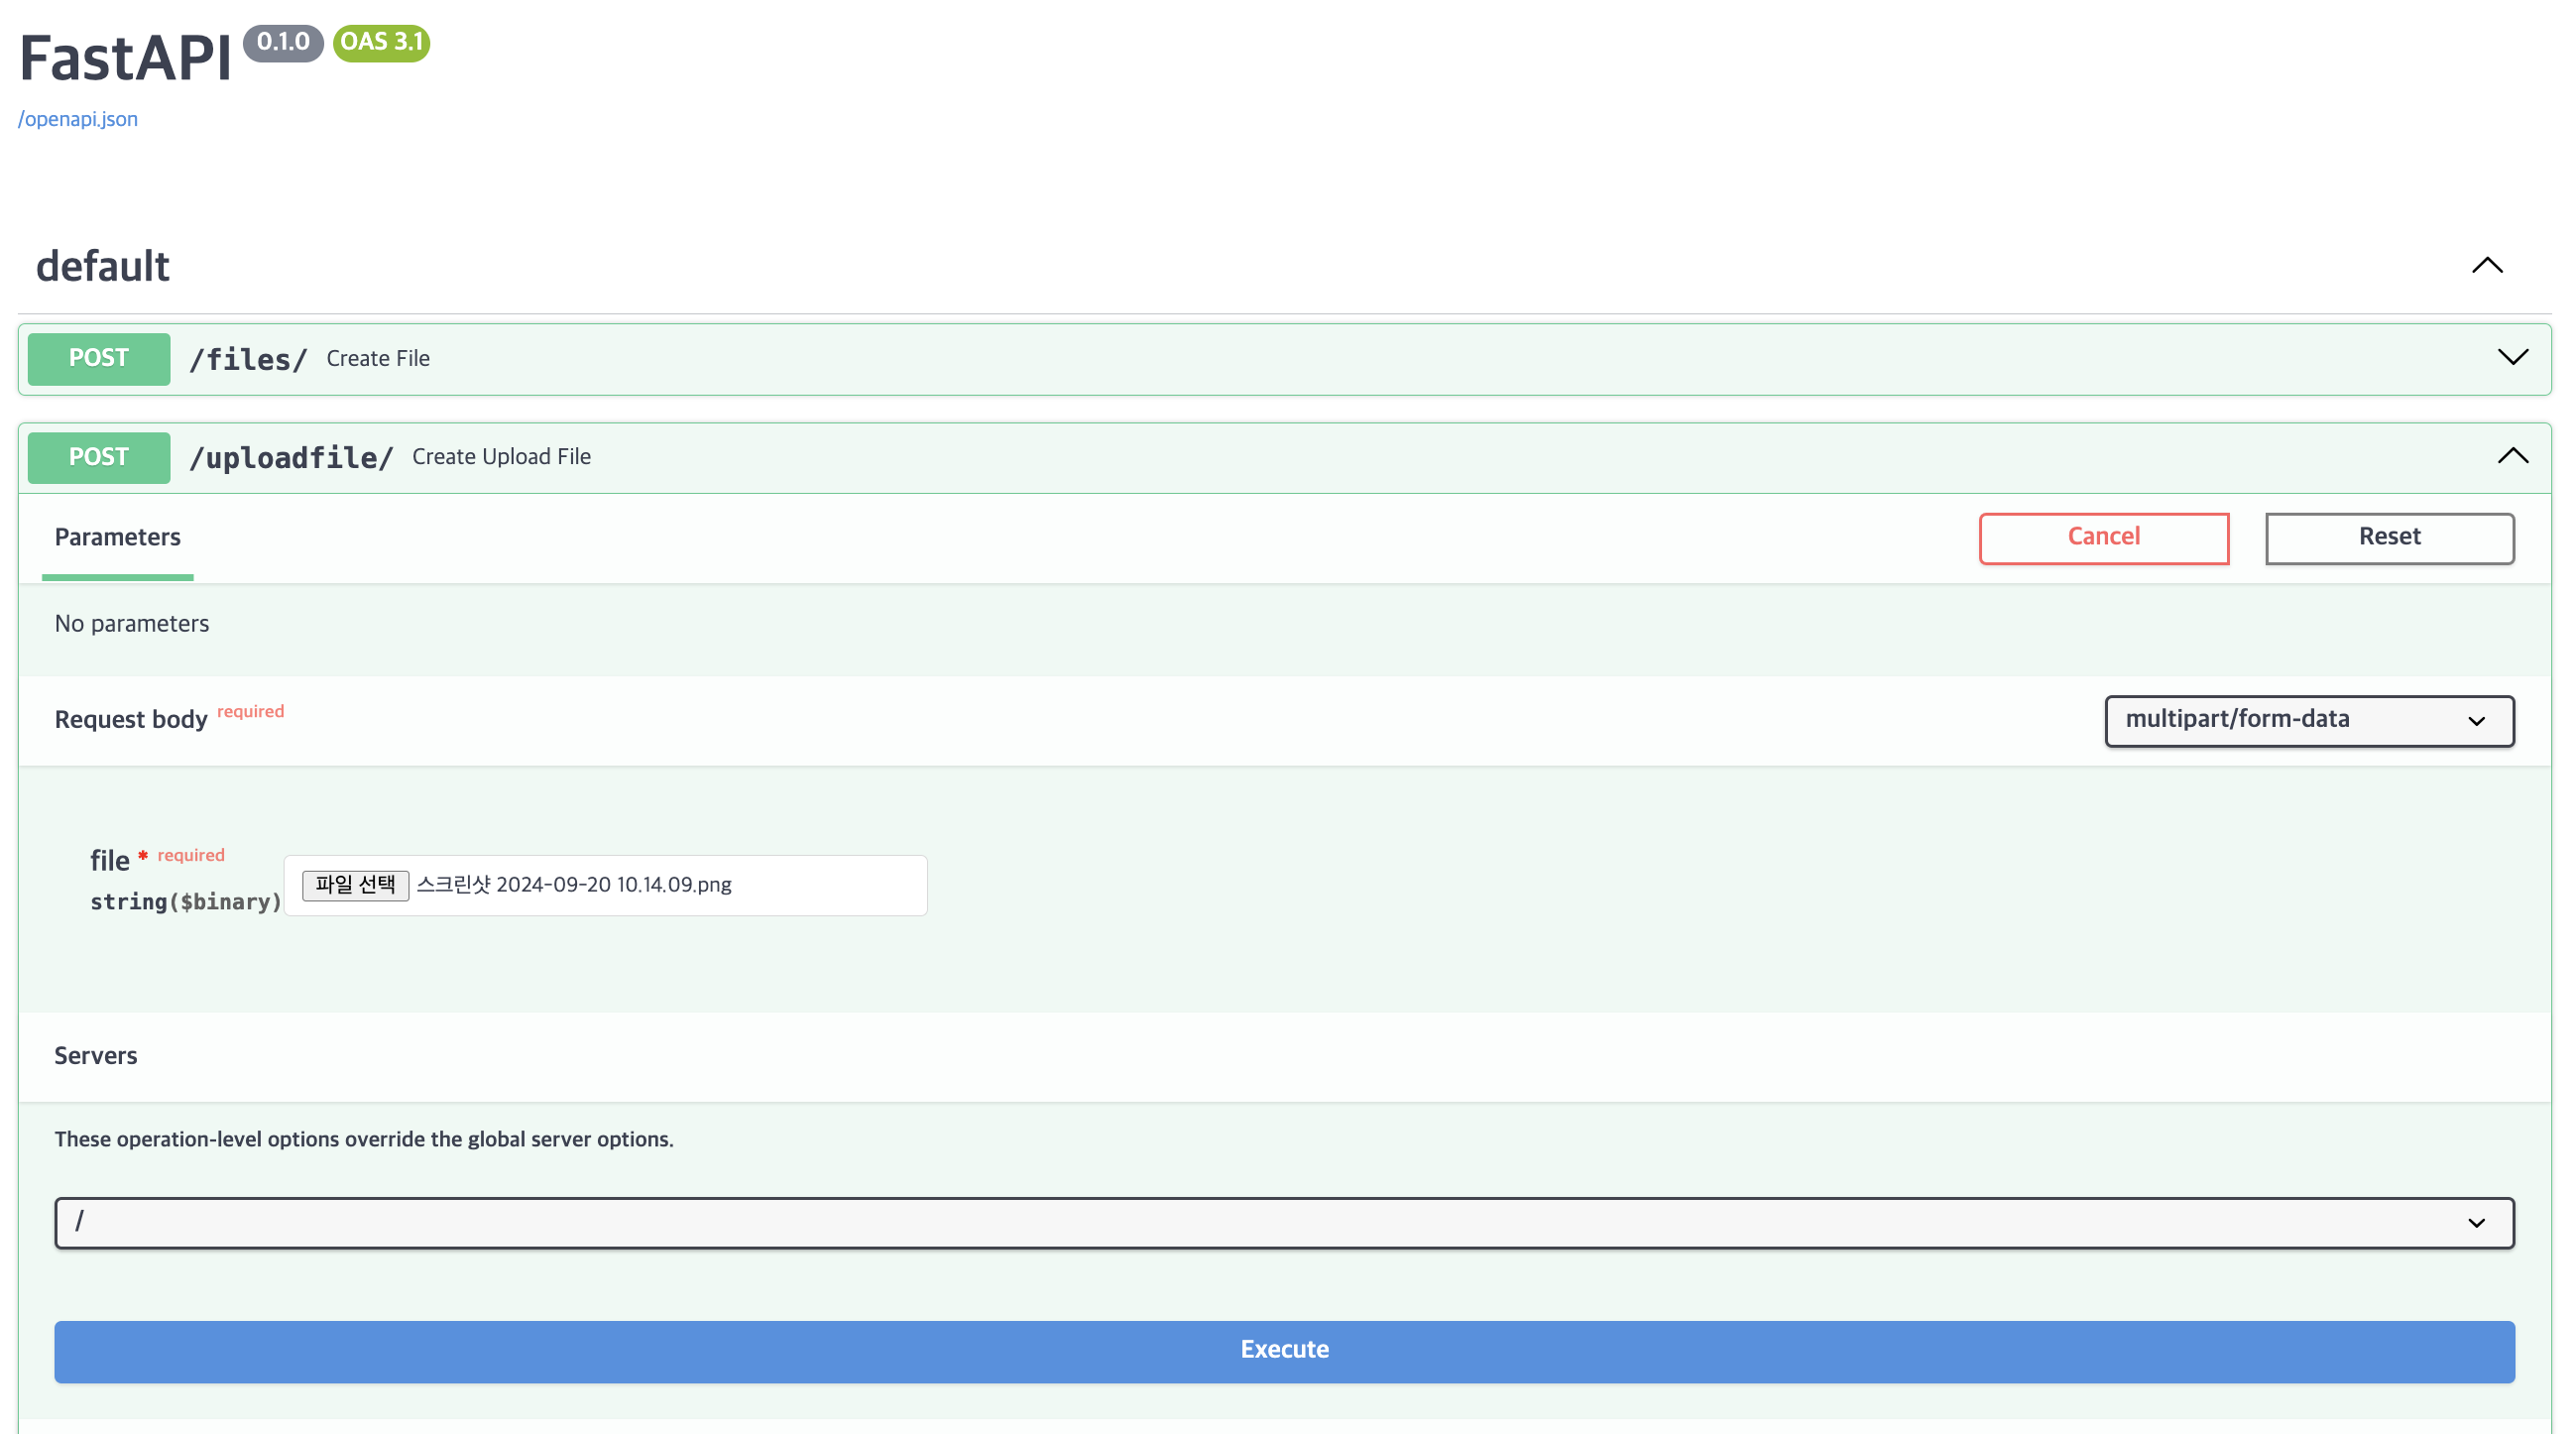Viewport: 2576px width, 1434px height.
Task: Open the /openapi.json link
Action: click(x=78, y=119)
